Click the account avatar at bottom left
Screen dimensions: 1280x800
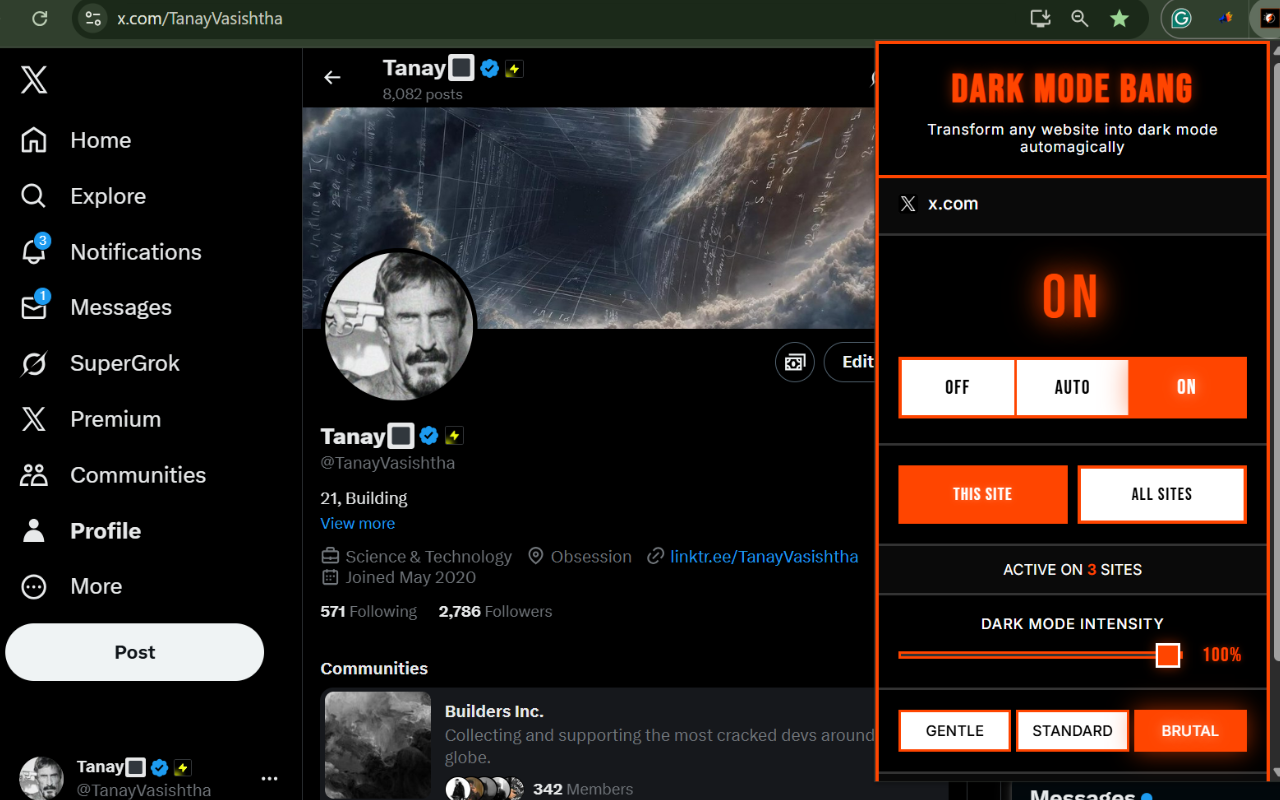41,778
